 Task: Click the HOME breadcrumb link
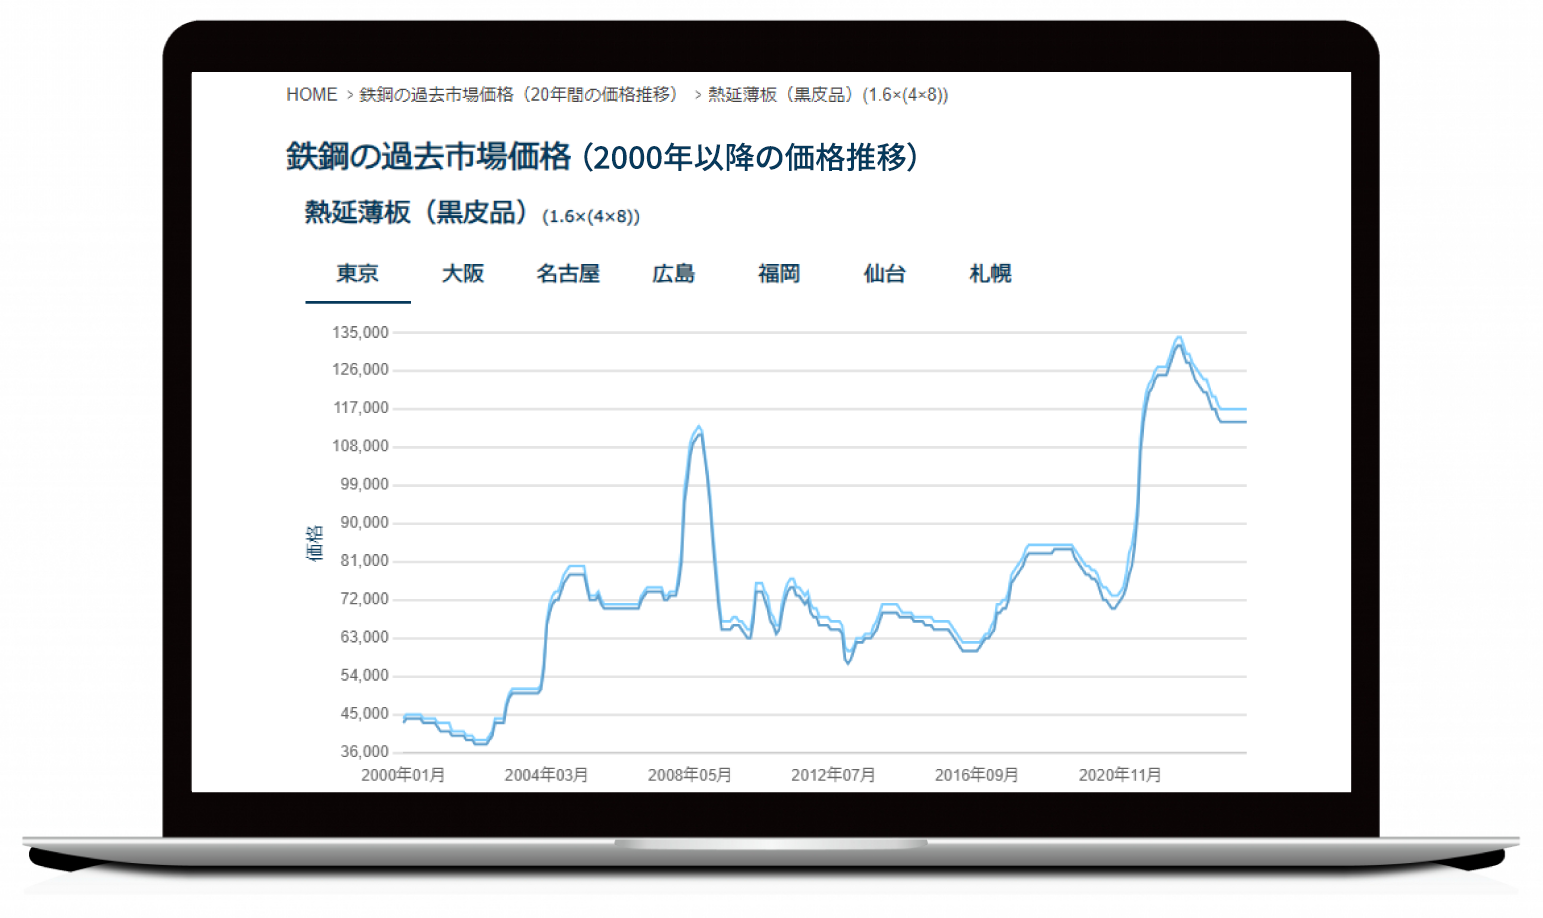tap(311, 95)
